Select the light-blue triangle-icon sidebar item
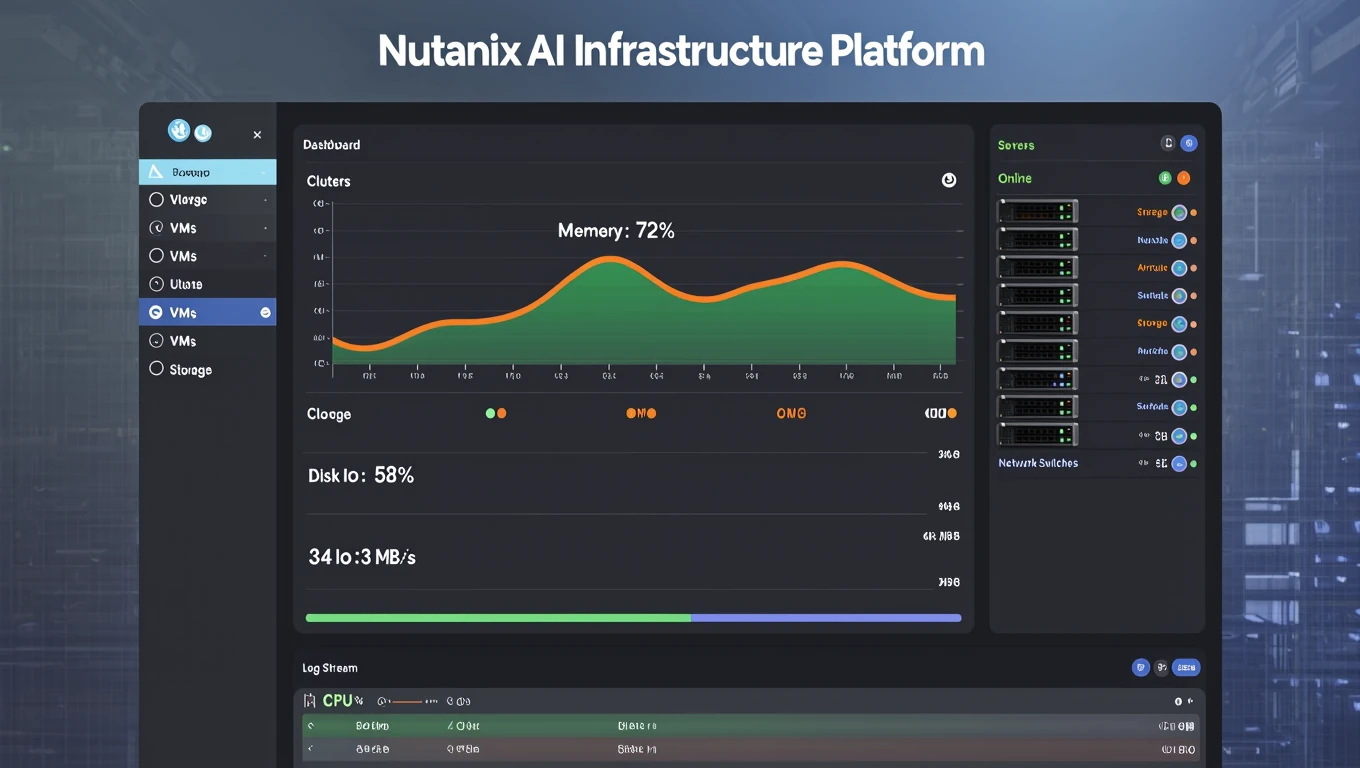The width and height of the screenshot is (1360, 768). pyautogui.click(x=207, y=172)
